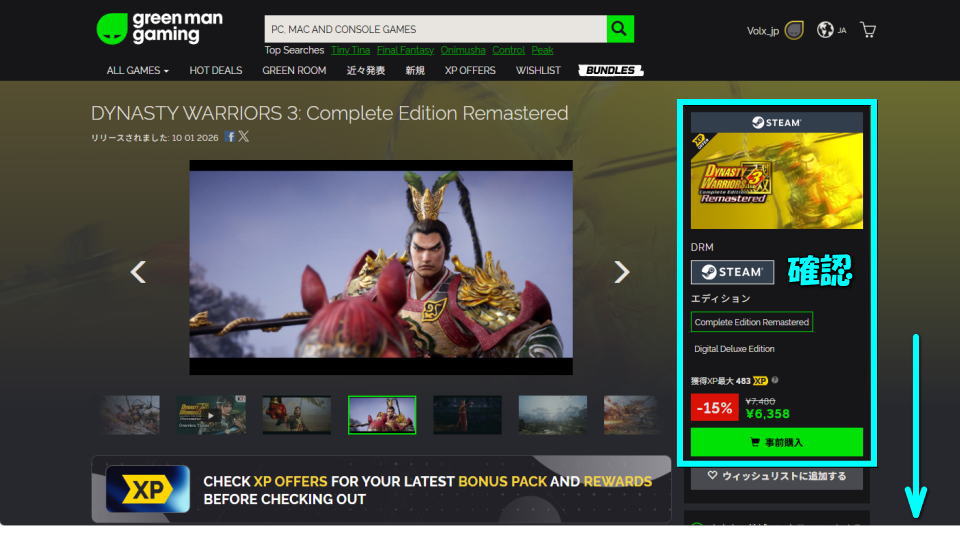Screen dimensions: 960x540
Task: Click ウィッシュリストに追加する wishlist button
Action: pos(776,476)
